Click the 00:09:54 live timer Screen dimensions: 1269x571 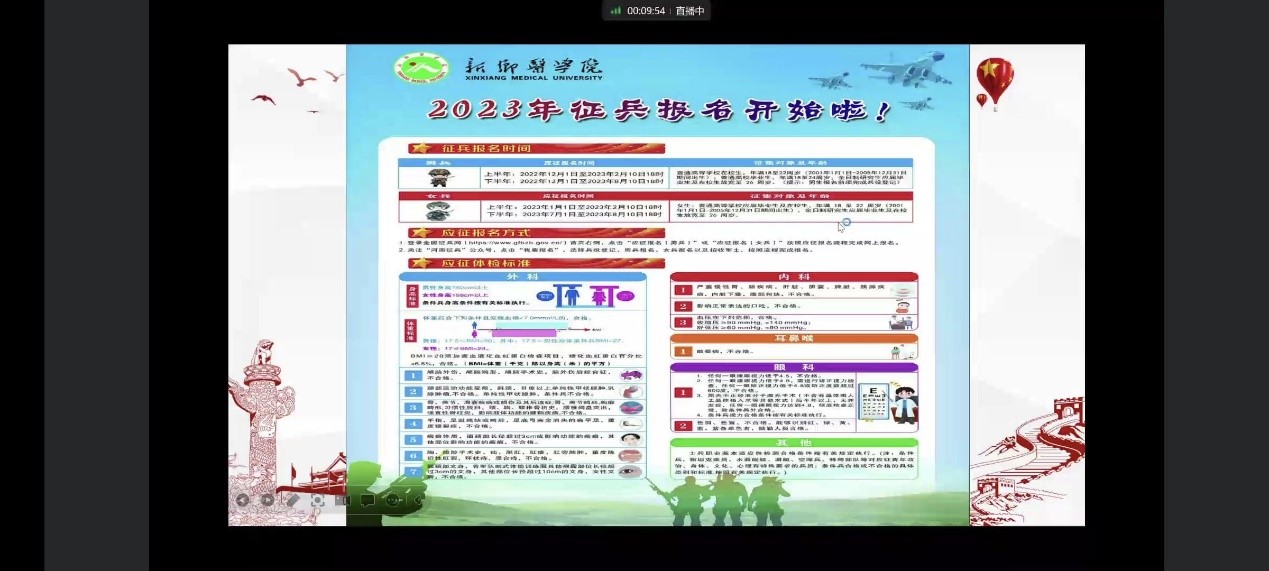646,11
